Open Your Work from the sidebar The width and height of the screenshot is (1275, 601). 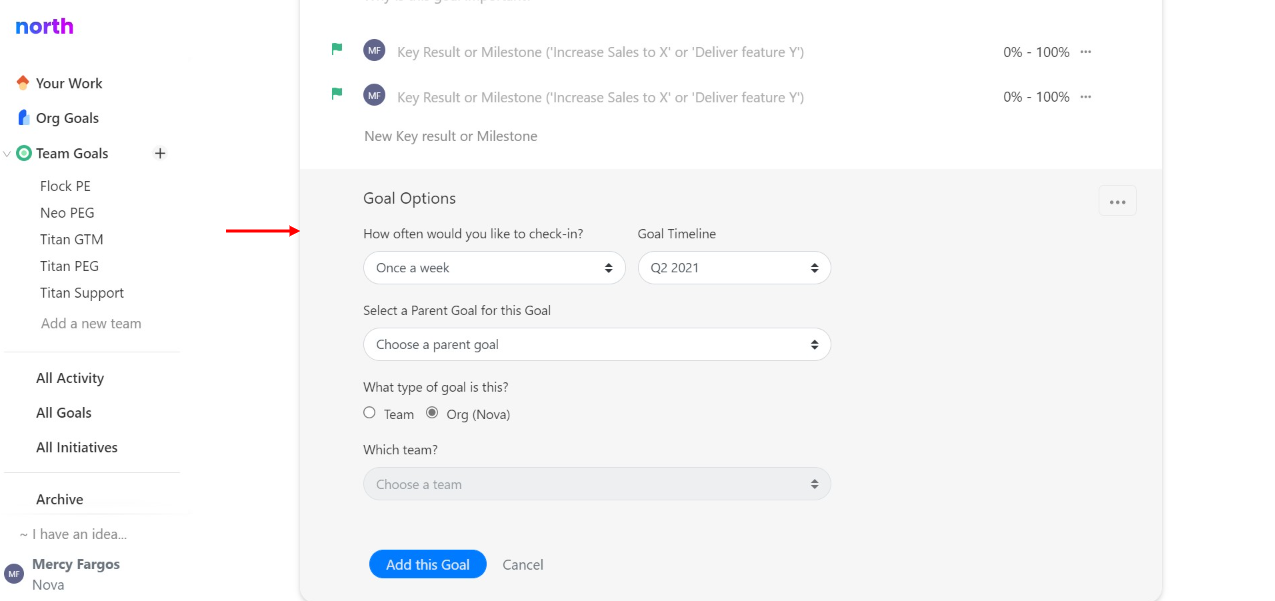pos(60,83)
